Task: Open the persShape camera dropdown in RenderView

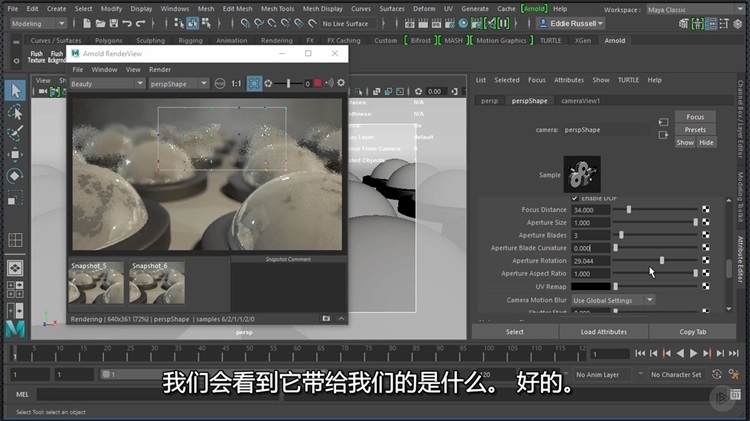Action: coord(178,84)
